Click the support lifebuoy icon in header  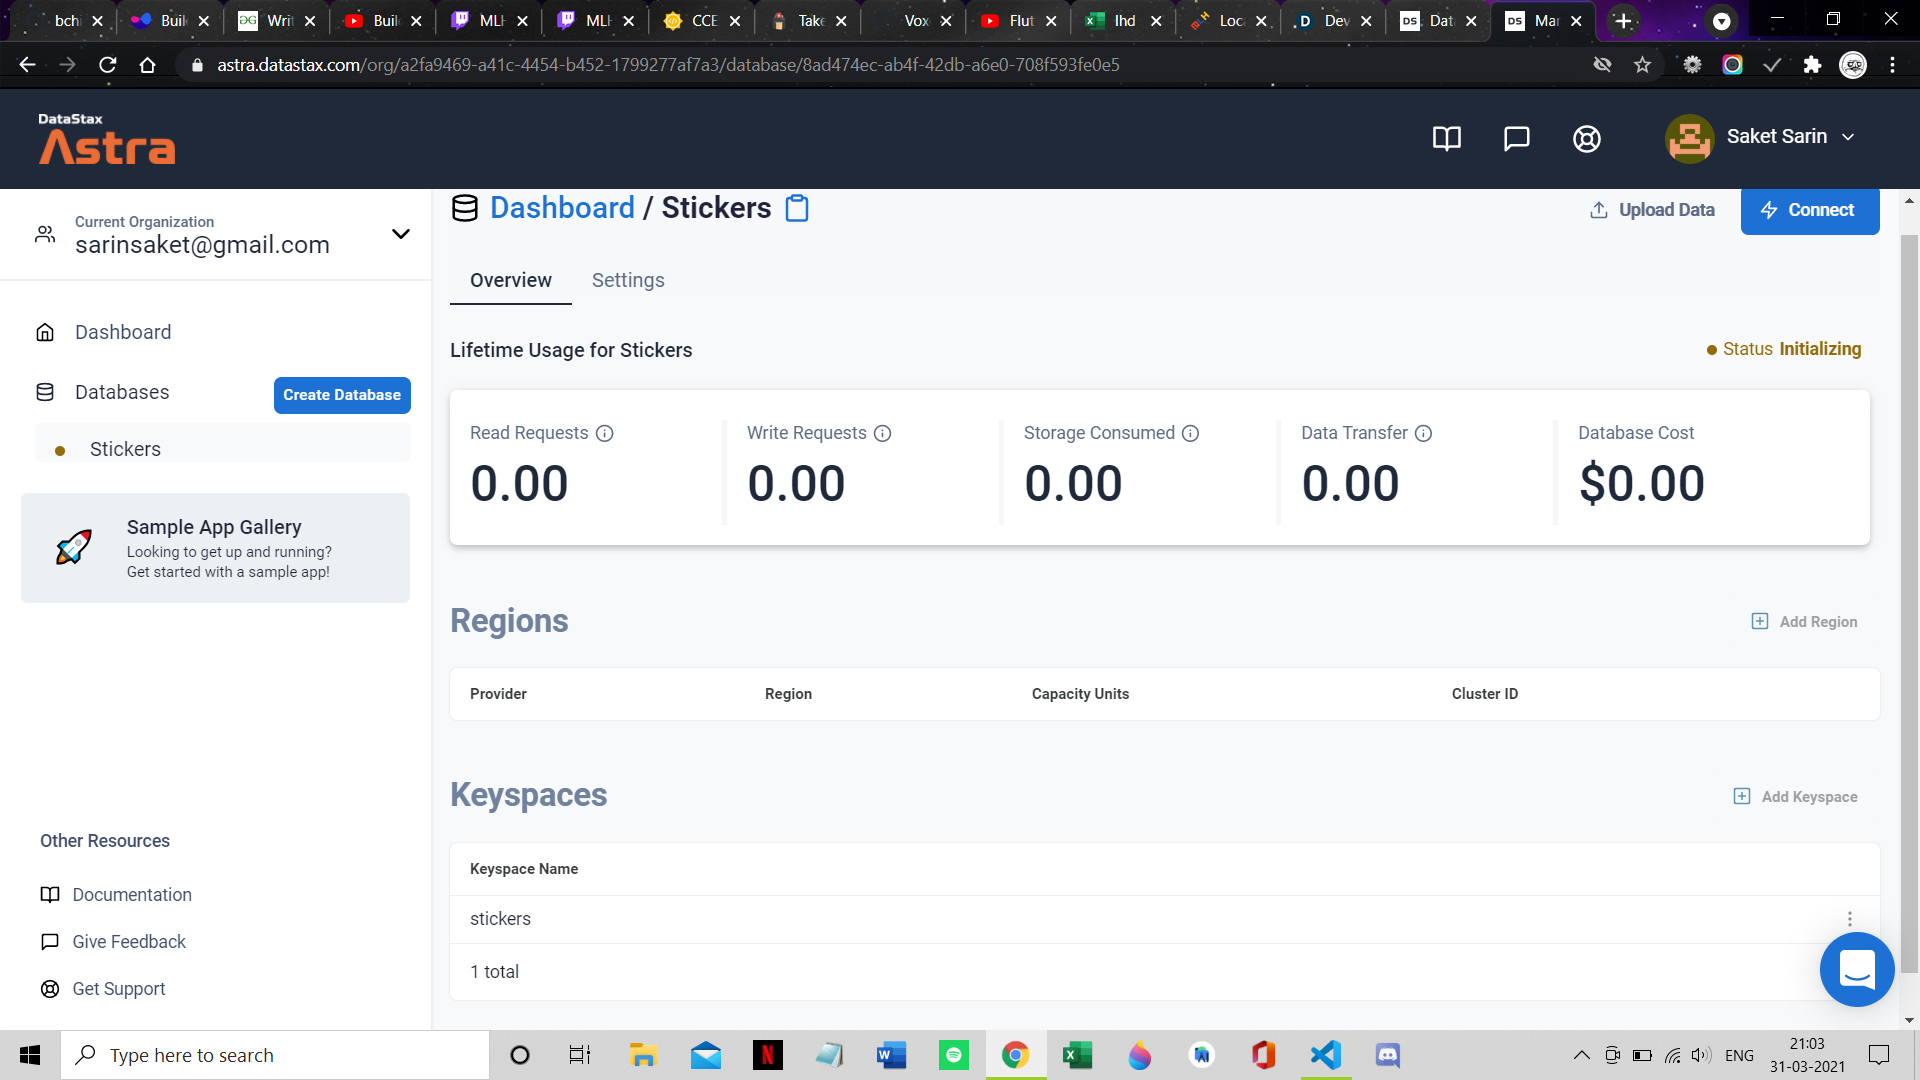(x=1586, y=138)
